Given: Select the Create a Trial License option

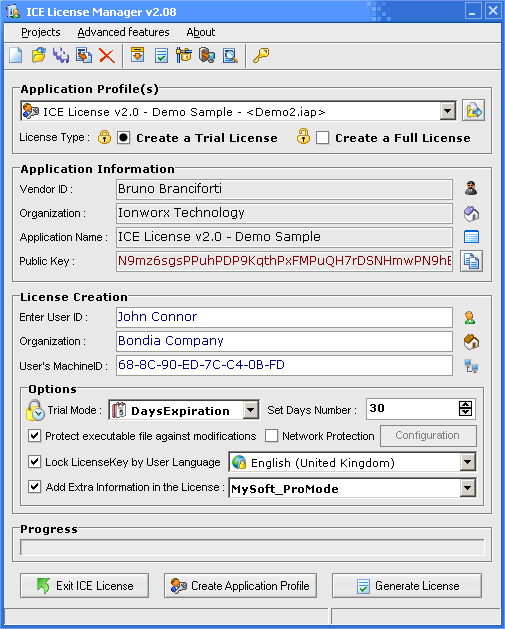Looking at the screenshot, I should (123, 138).
